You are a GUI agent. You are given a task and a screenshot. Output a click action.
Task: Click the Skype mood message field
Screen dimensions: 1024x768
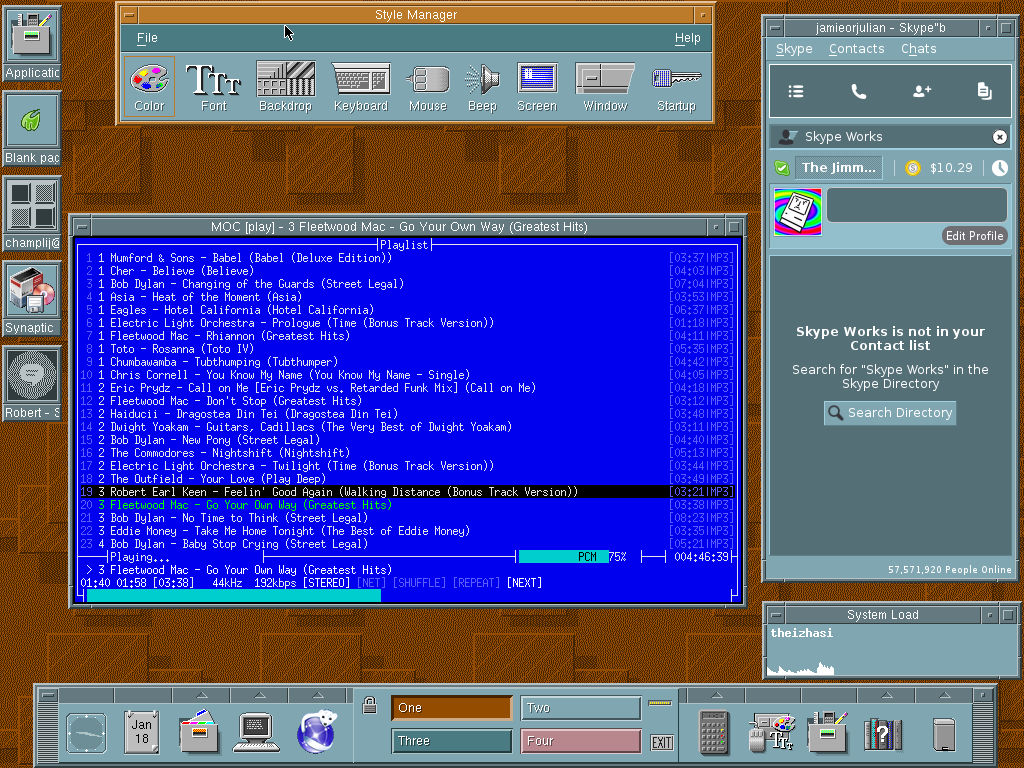pos(917,206)
